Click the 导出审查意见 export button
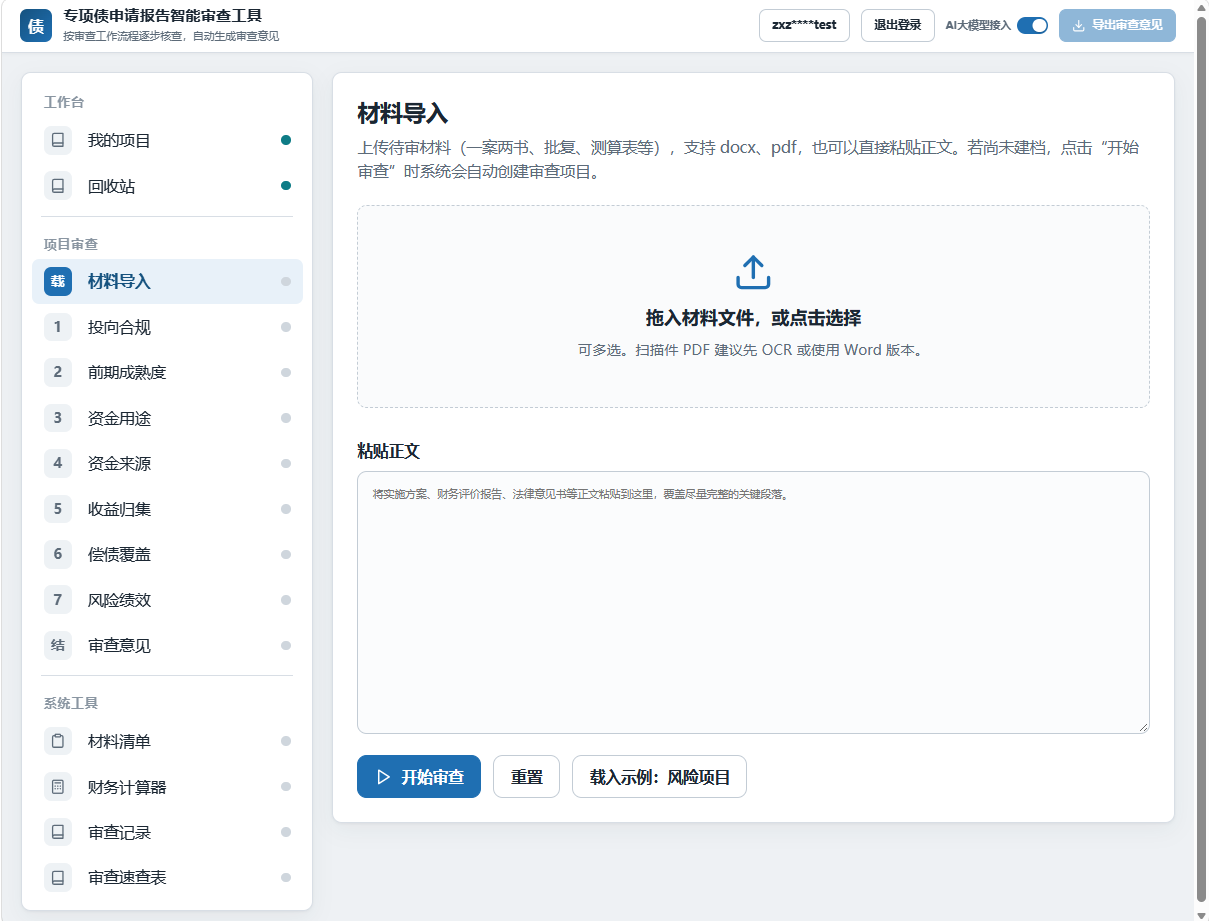Viewport: 1209px width, 921px height. 1117,25
